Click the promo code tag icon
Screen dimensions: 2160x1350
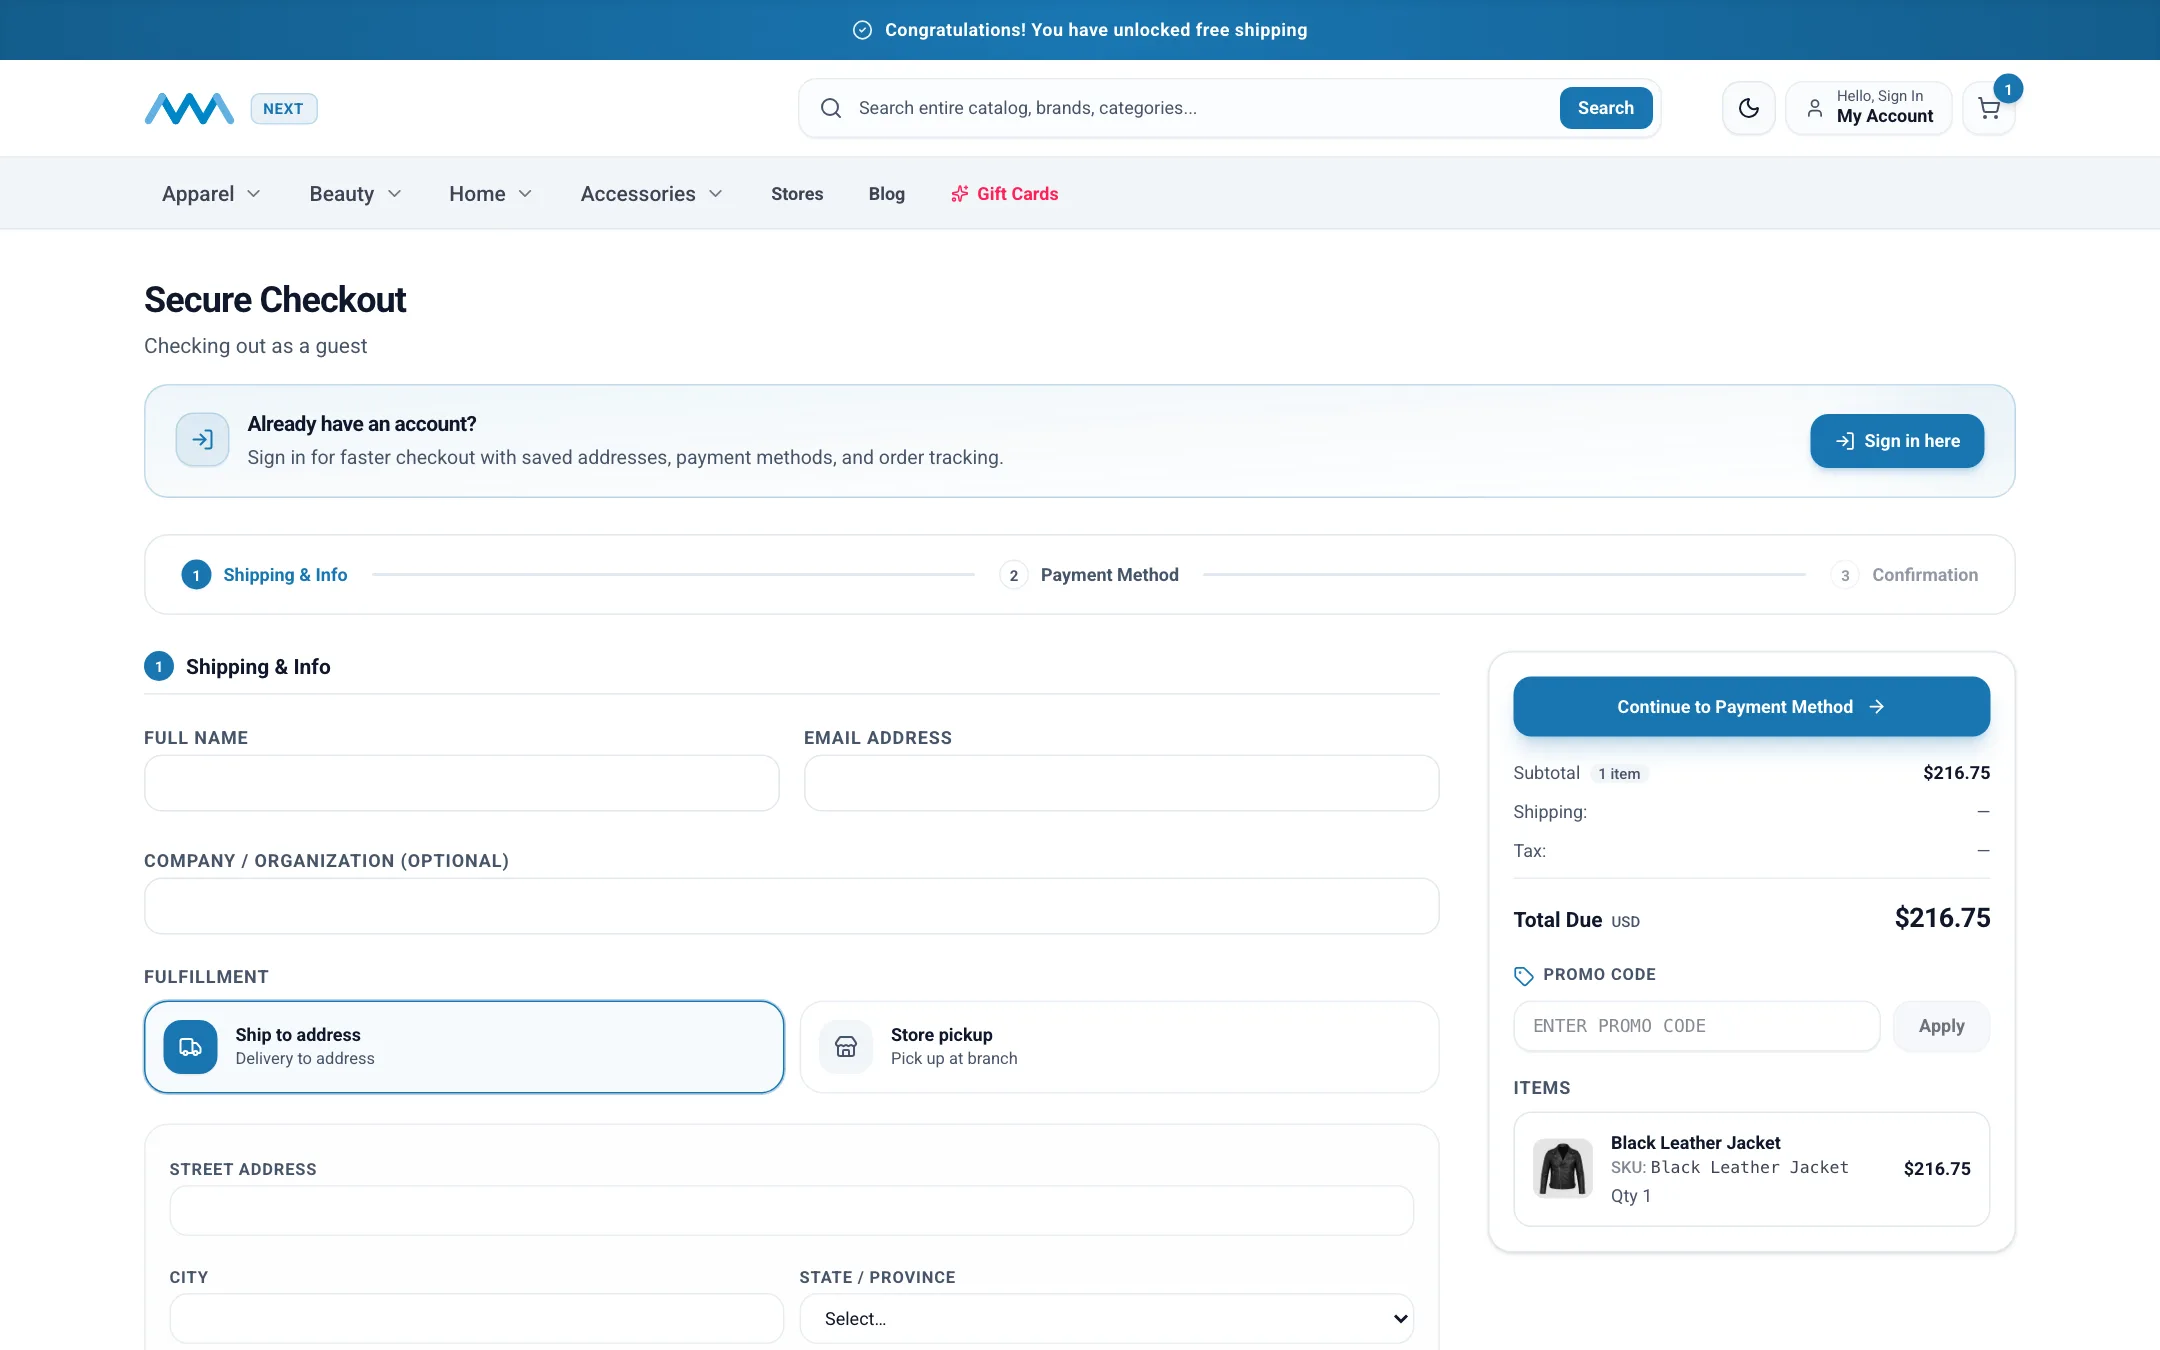(1524, 975)
